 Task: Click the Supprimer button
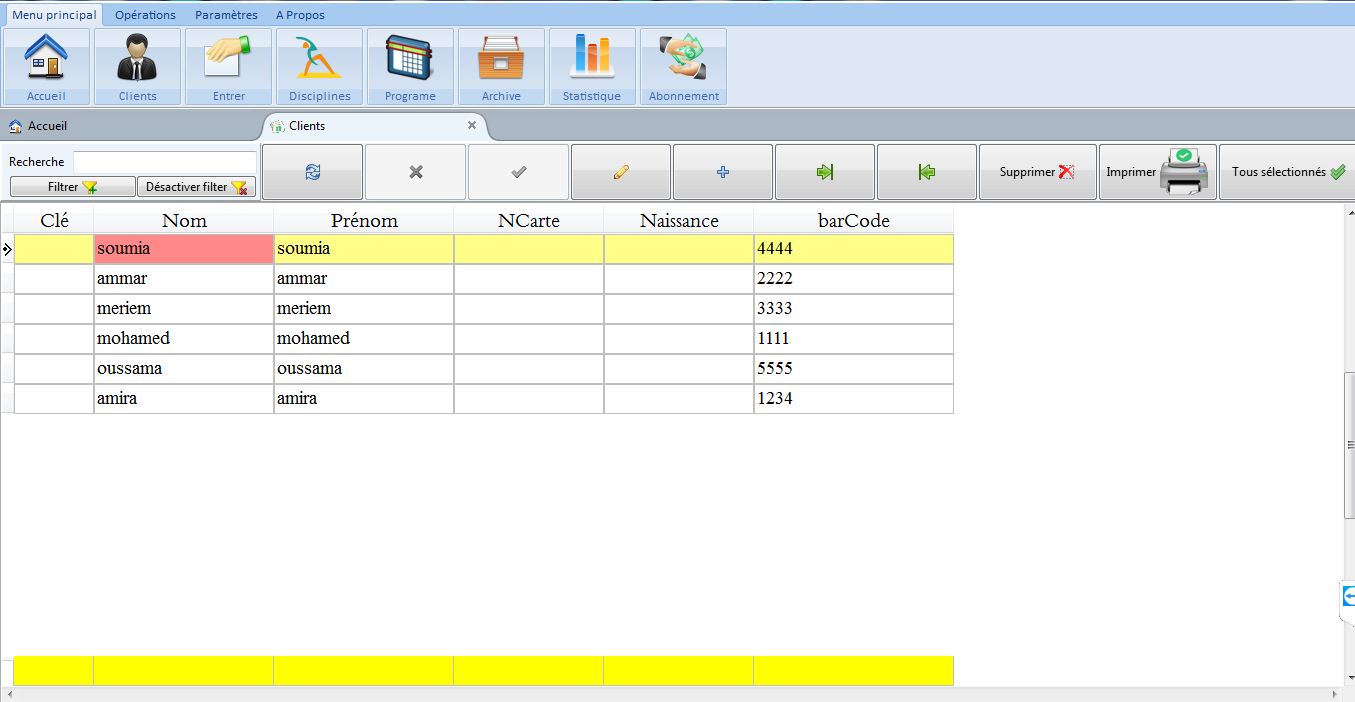(x=1037, y=172)
